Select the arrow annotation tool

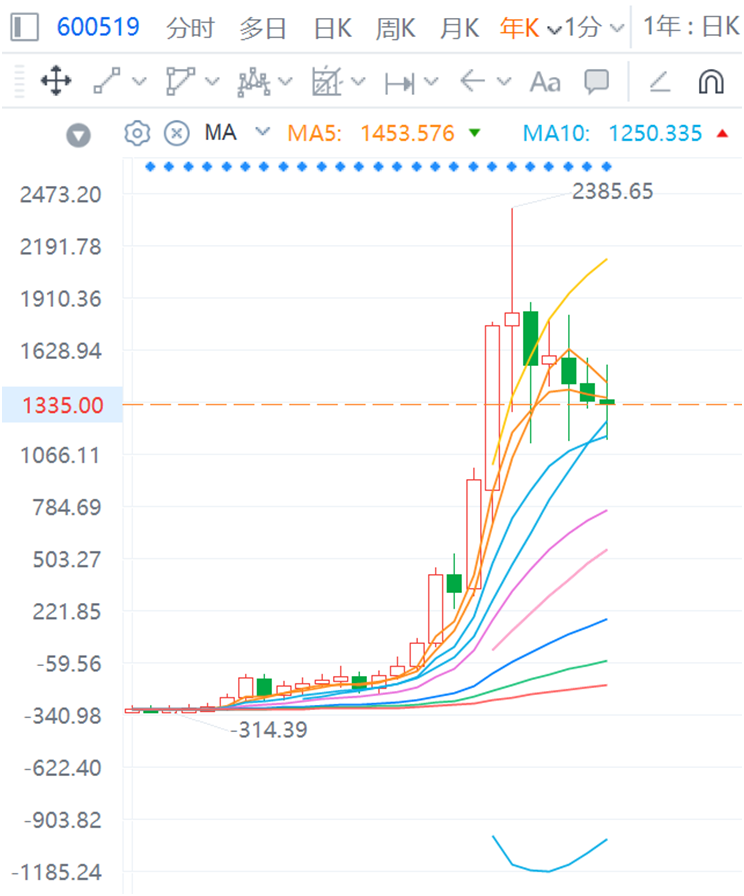coord(473,81)
